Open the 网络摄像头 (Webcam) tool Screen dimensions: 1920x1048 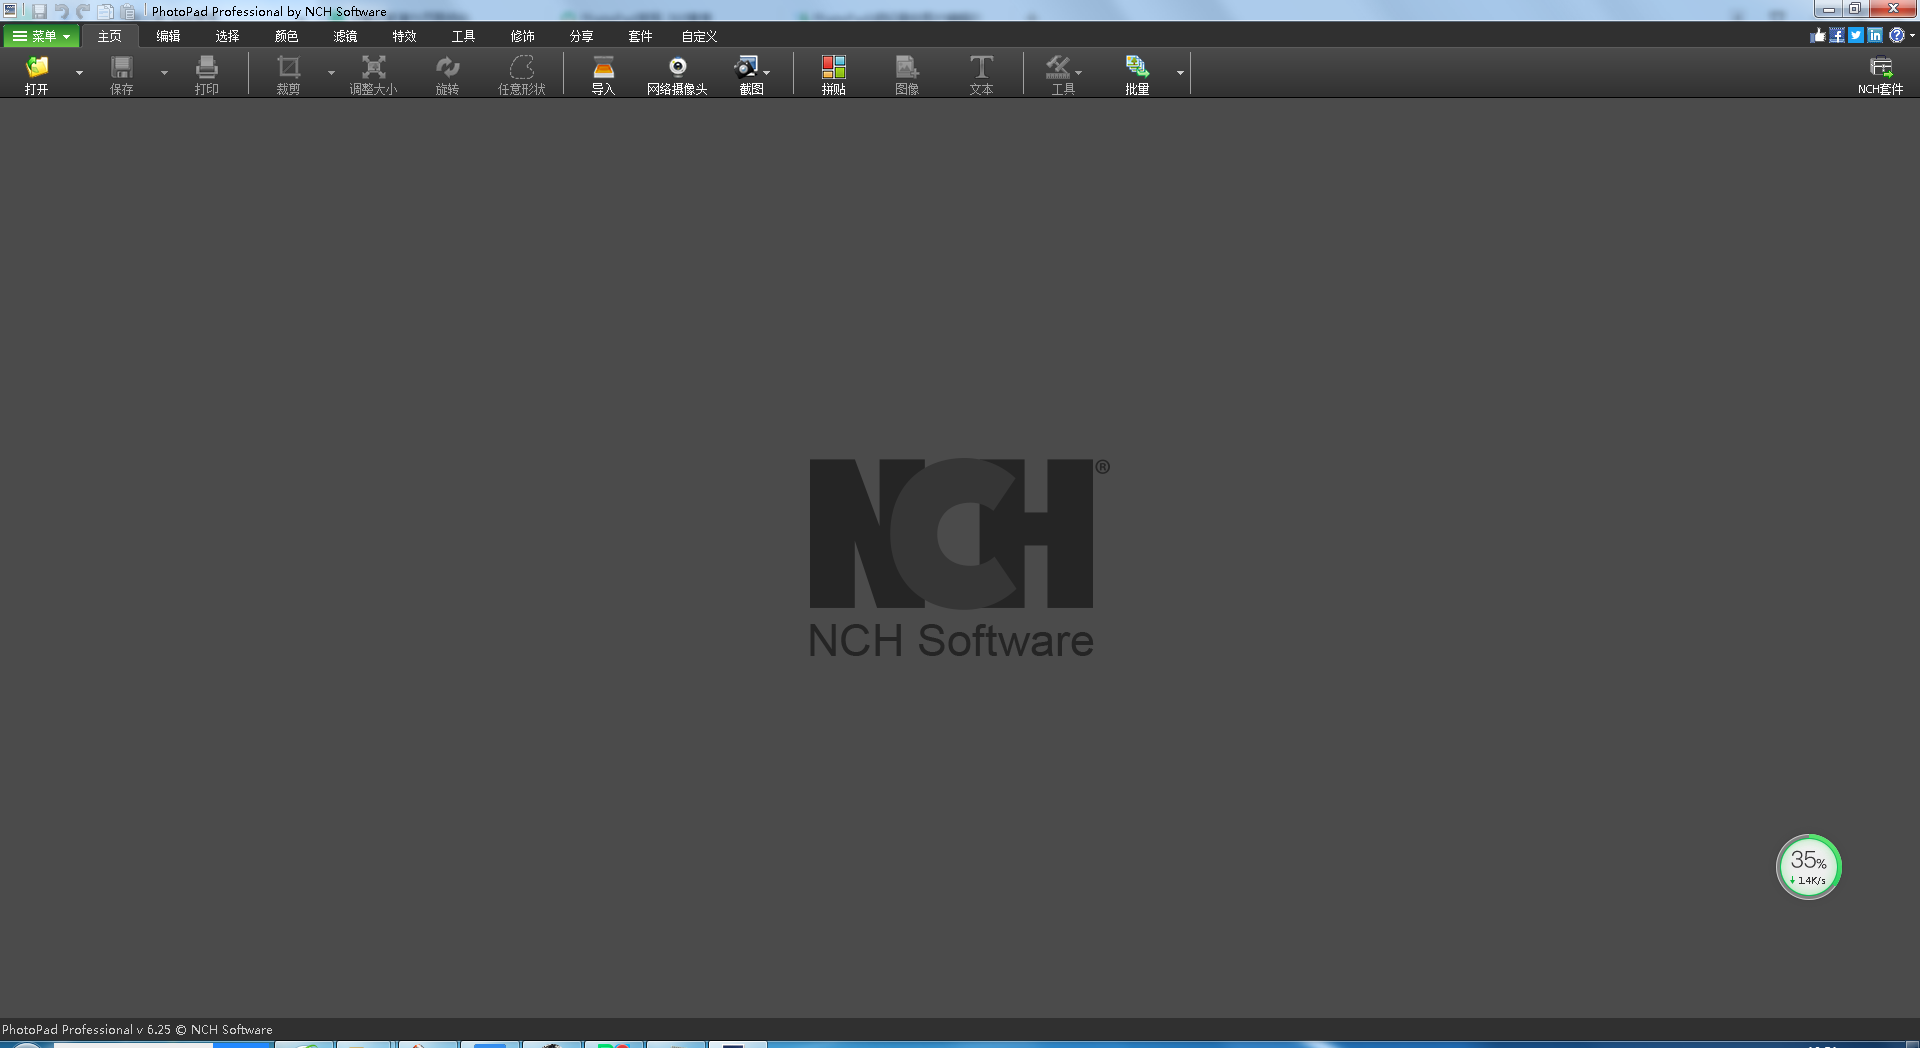pos(677,68)
